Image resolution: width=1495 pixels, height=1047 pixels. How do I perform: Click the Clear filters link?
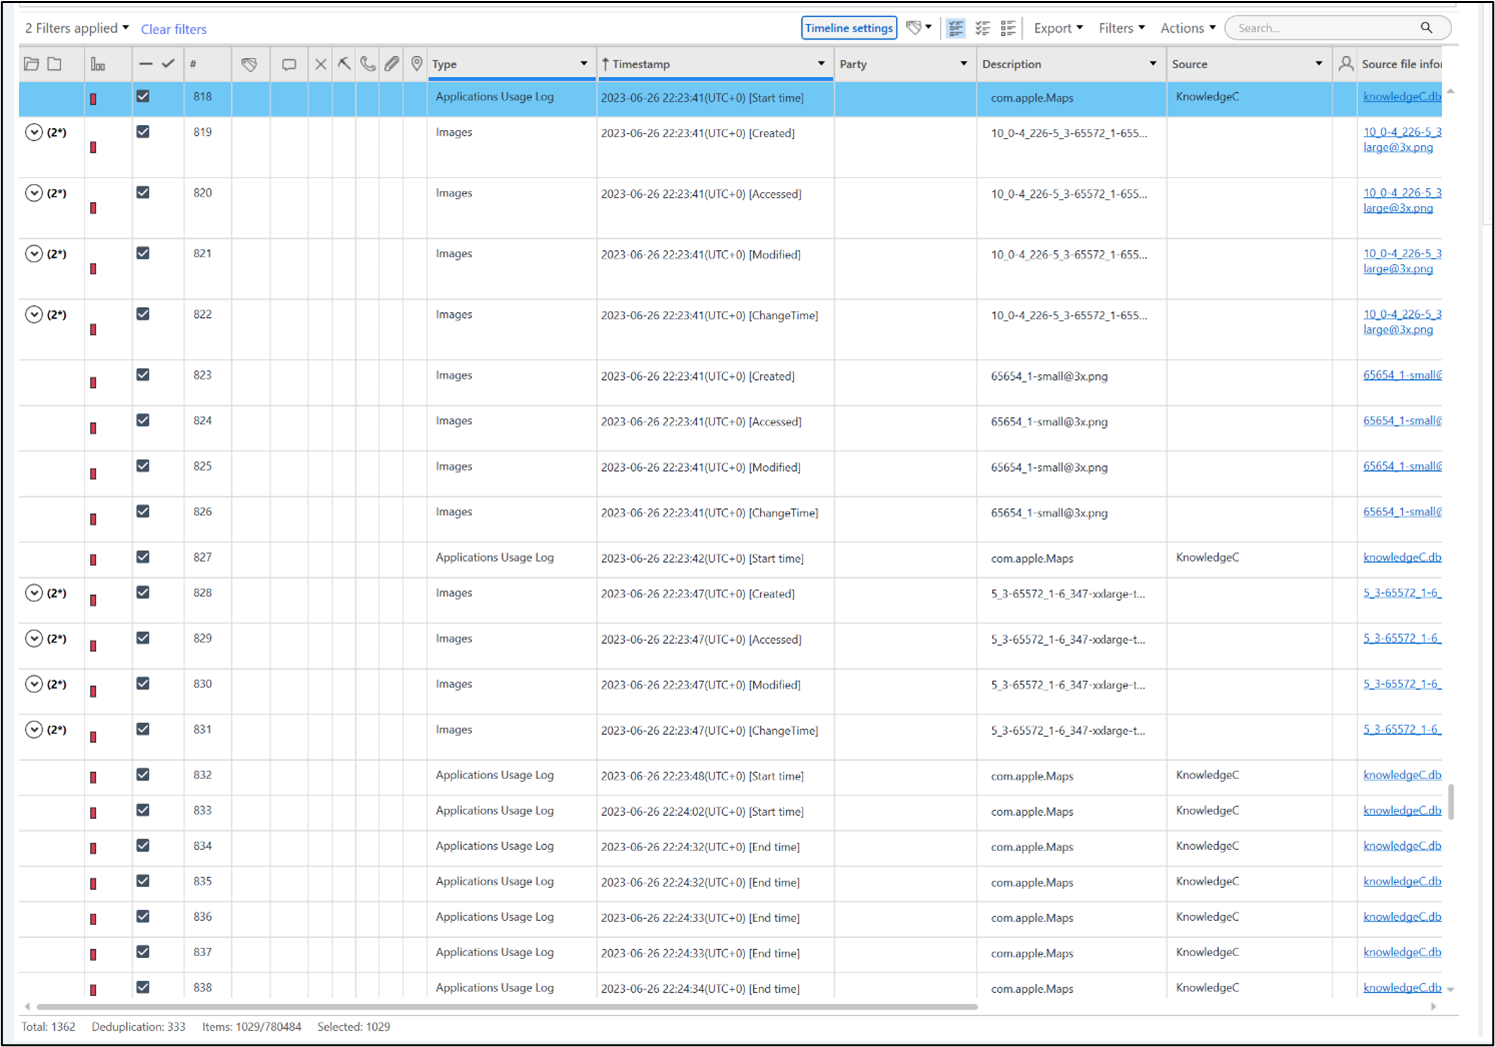click(174, 29)
